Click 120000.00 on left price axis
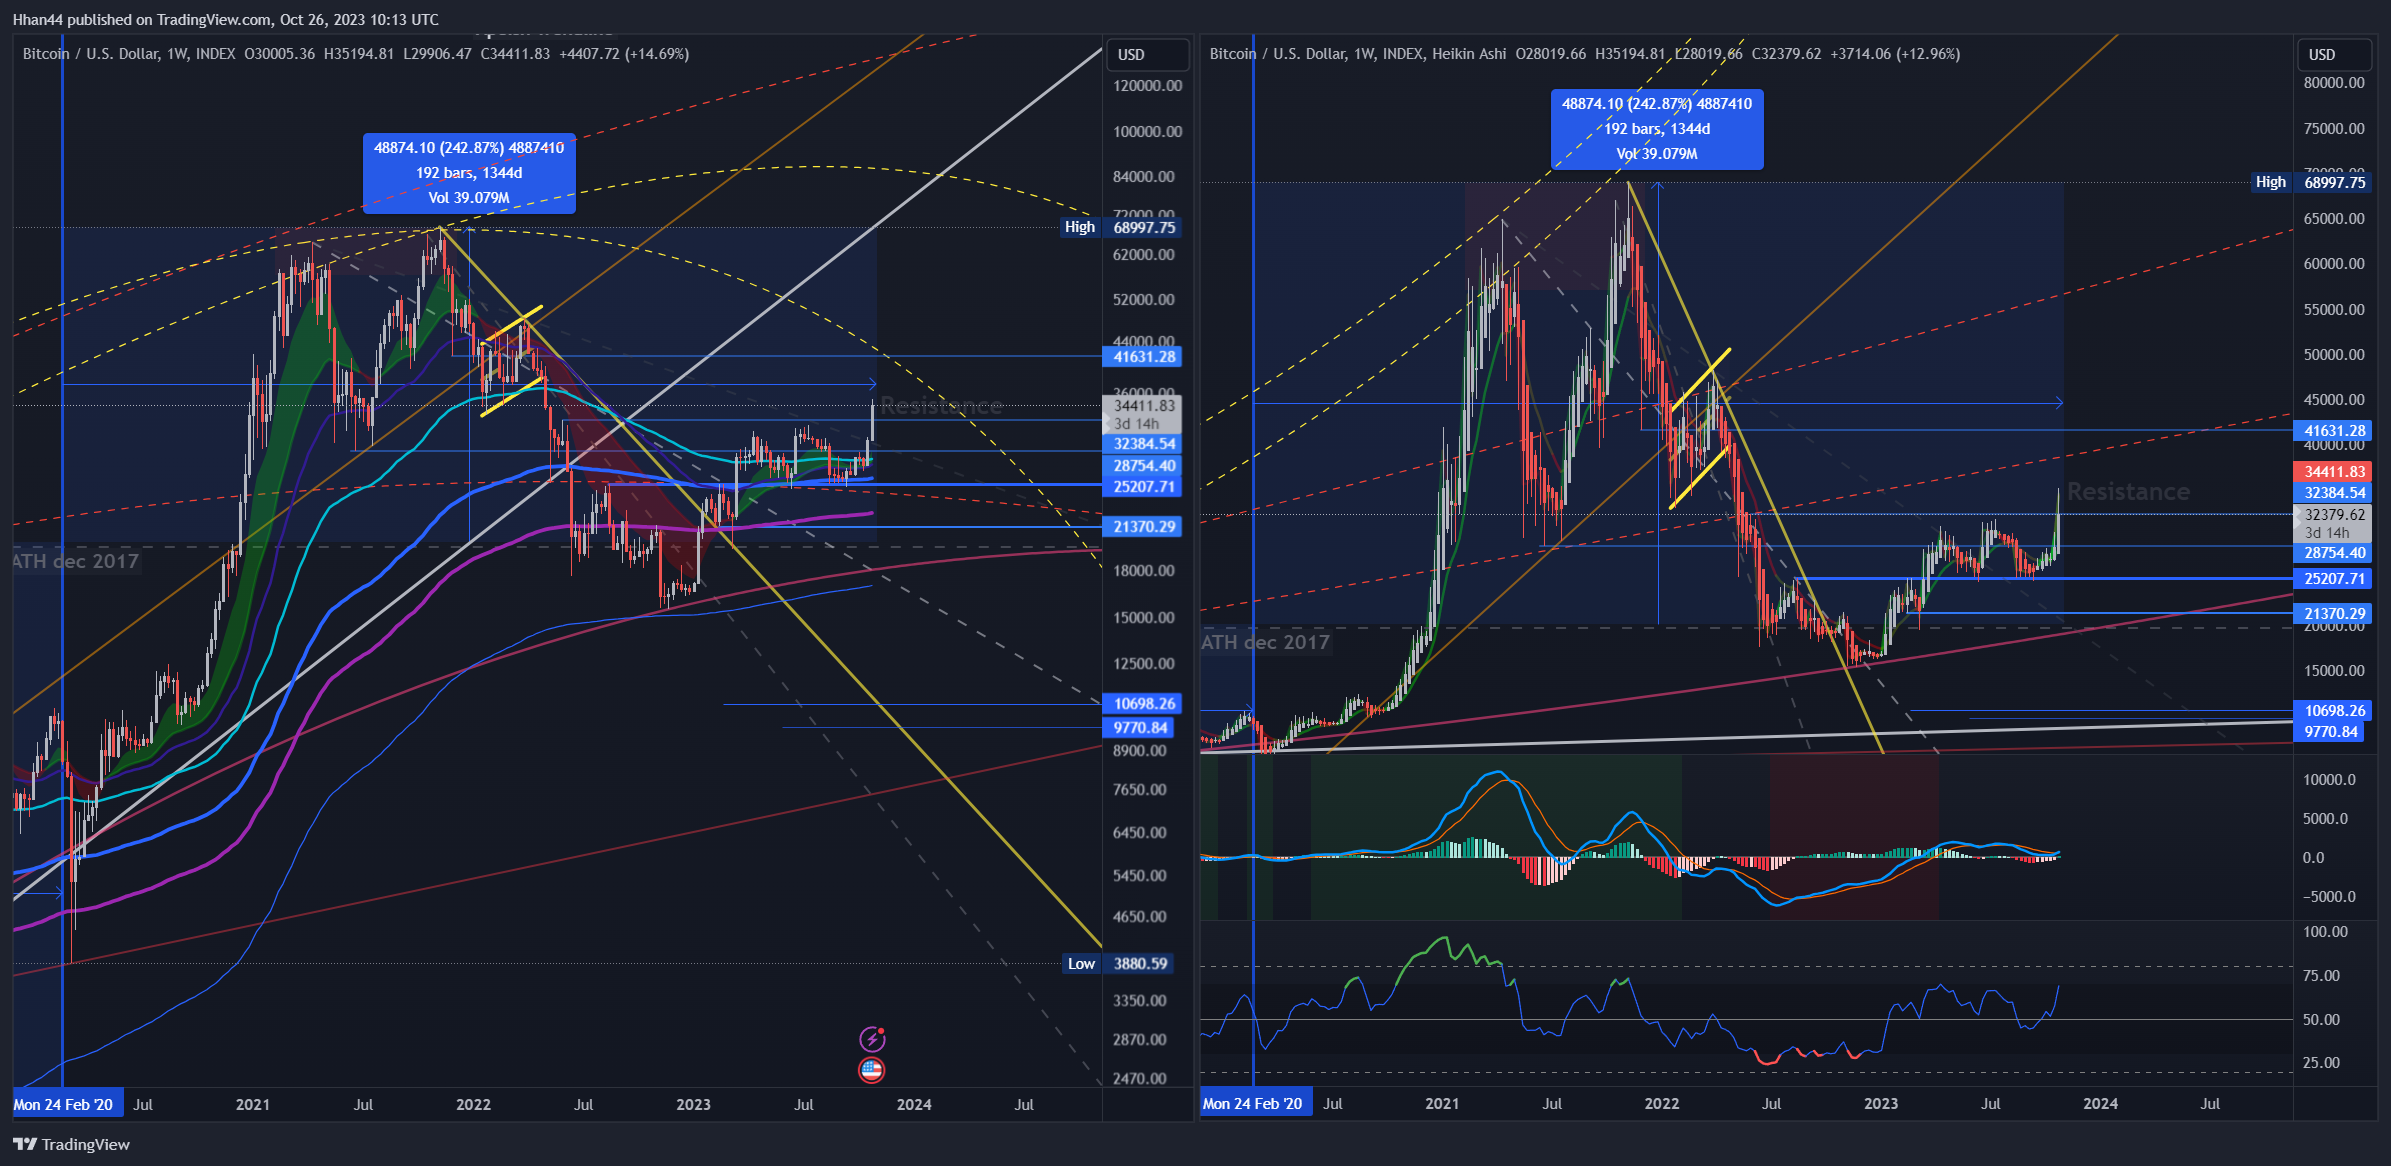 pyautogui.click(x=1147, y=86)
